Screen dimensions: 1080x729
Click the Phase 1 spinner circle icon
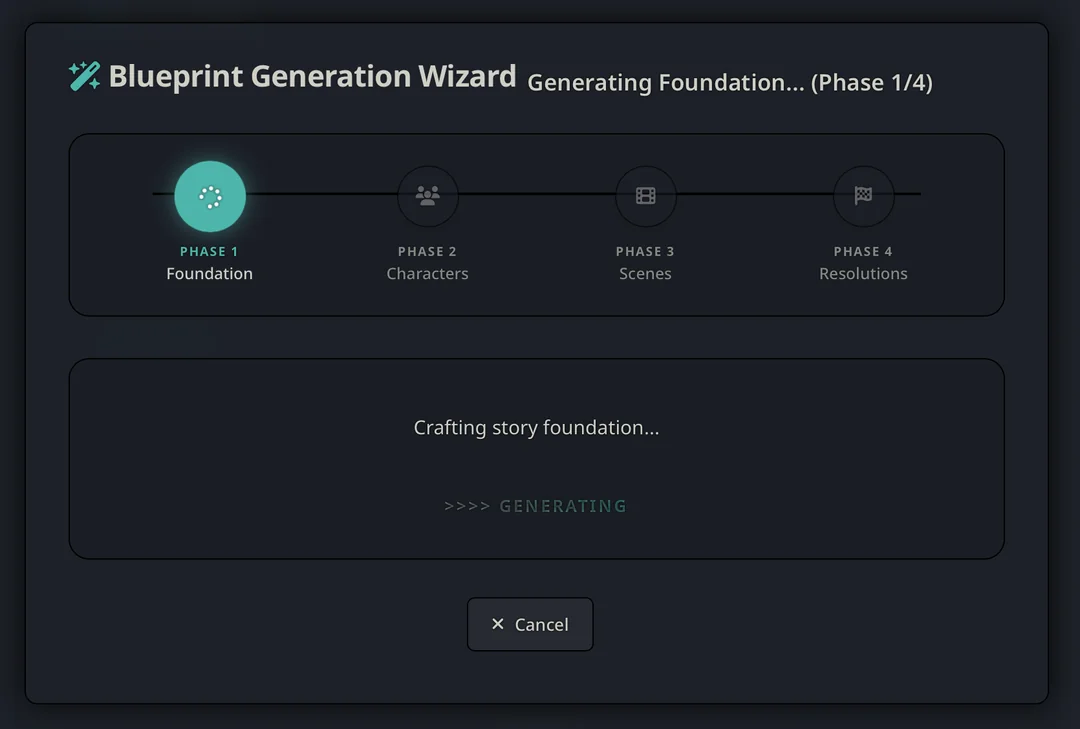coord(210,196)
